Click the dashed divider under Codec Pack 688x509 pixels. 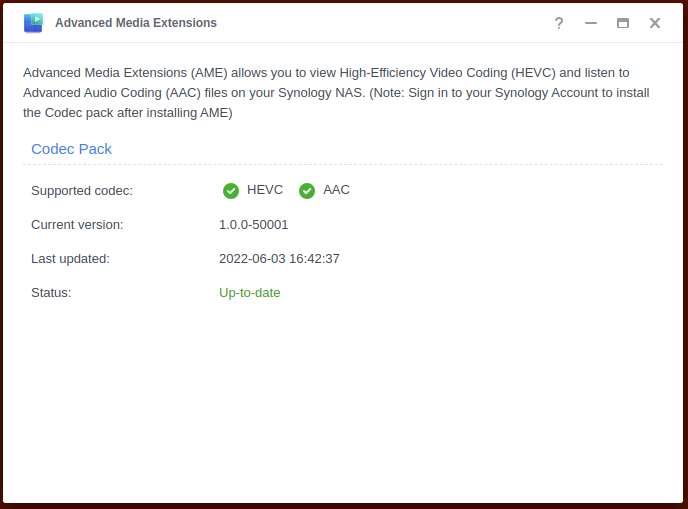343,165
